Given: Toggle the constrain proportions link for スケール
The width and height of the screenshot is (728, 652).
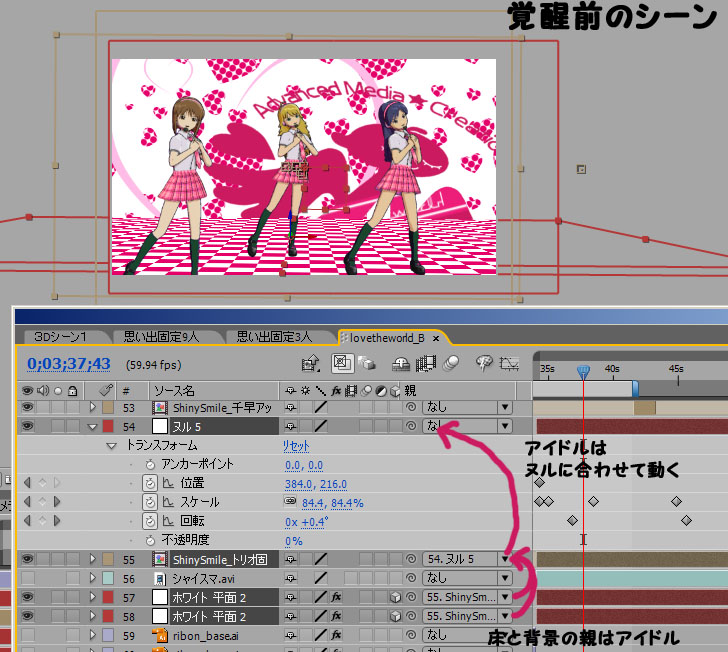Looking at the screenshot, I should pyautogui.click(x=290, y=501).
